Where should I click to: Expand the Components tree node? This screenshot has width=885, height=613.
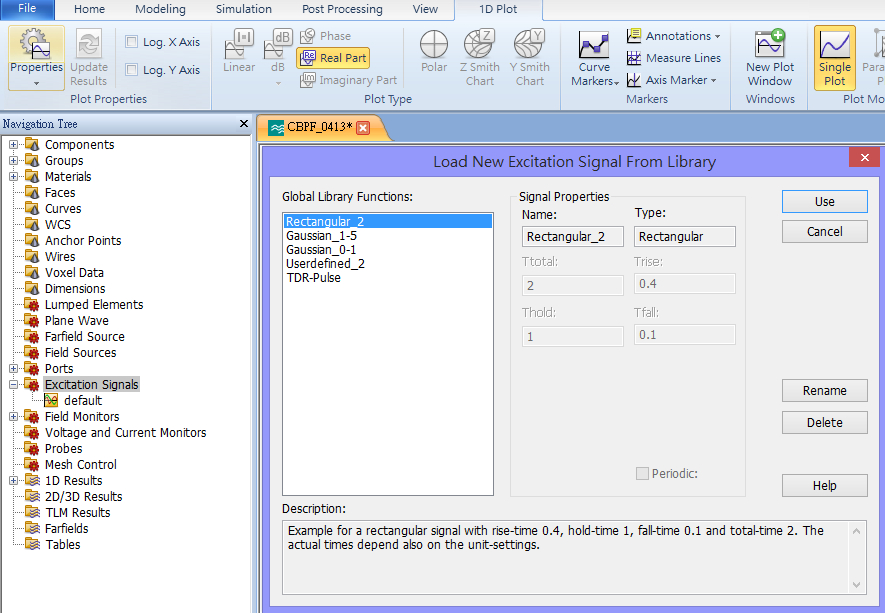[14, 145]
